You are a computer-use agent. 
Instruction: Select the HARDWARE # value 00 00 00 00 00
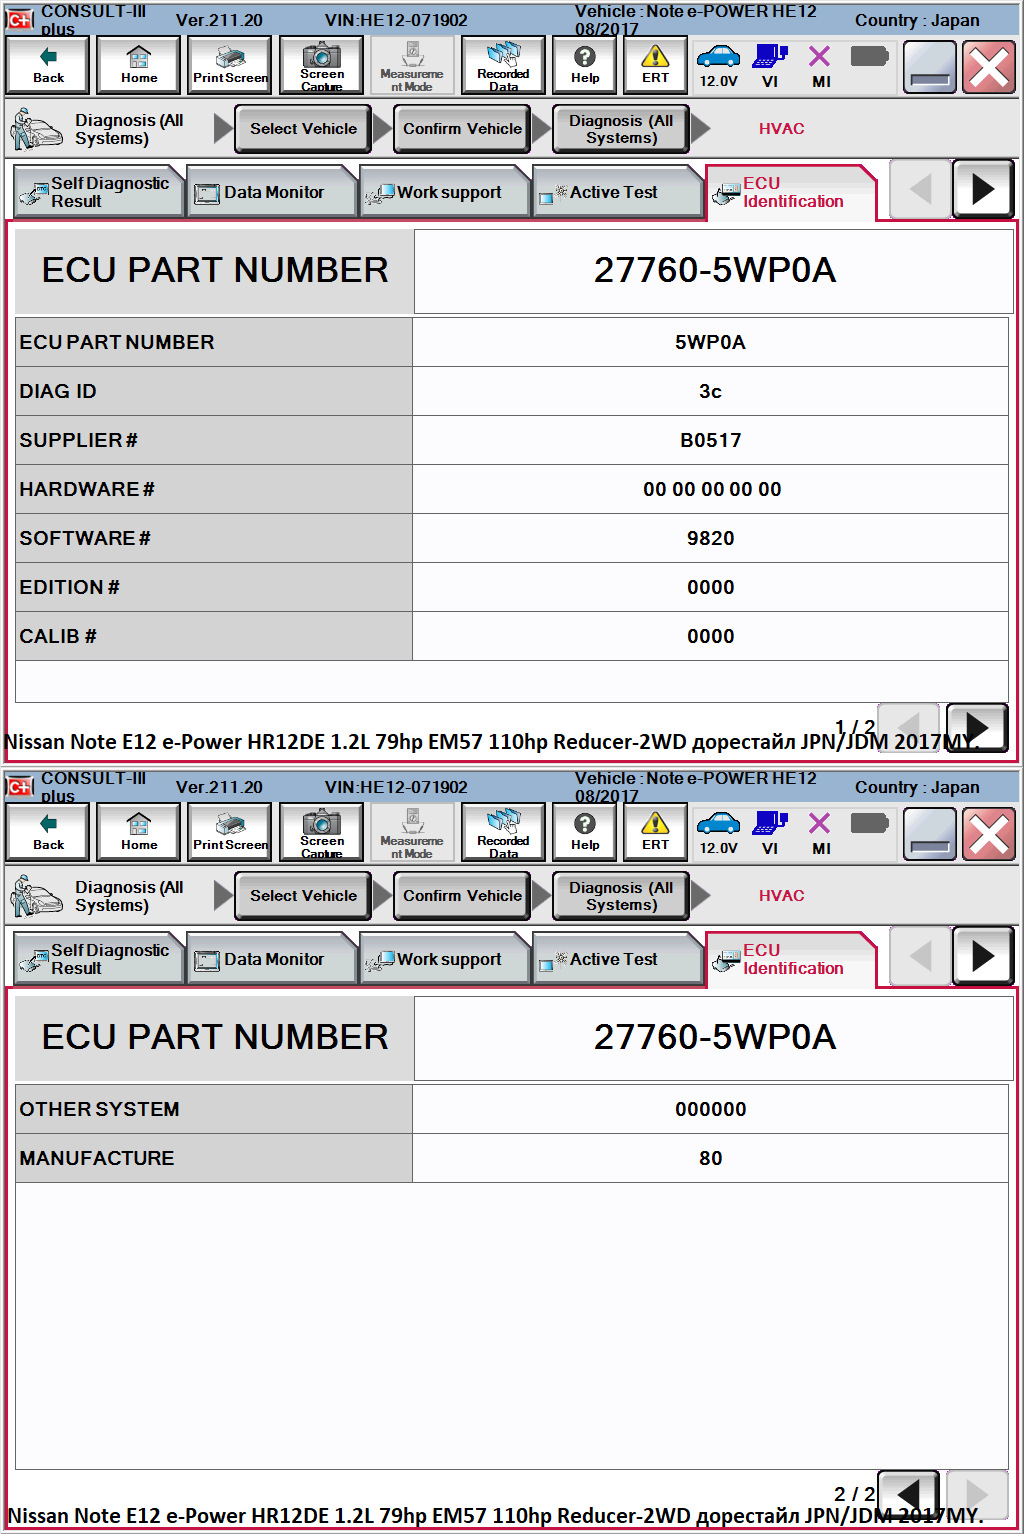coord(710,489)
